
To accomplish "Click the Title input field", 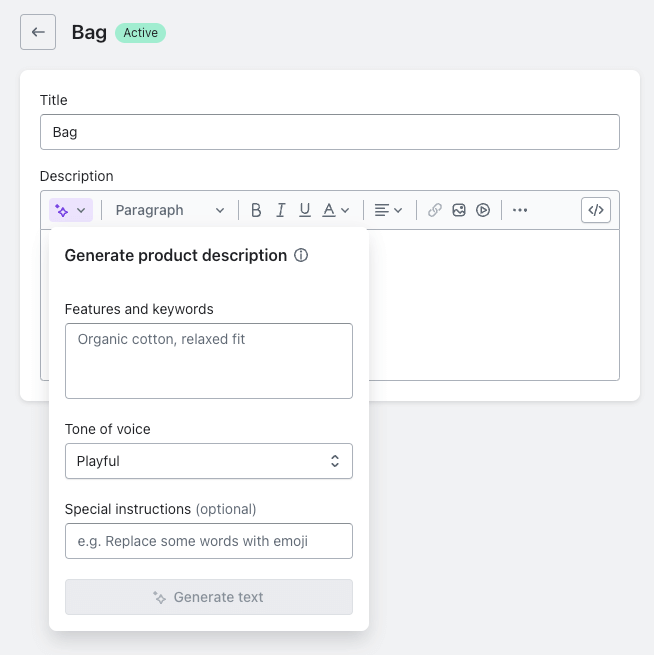I will (330, 132).
